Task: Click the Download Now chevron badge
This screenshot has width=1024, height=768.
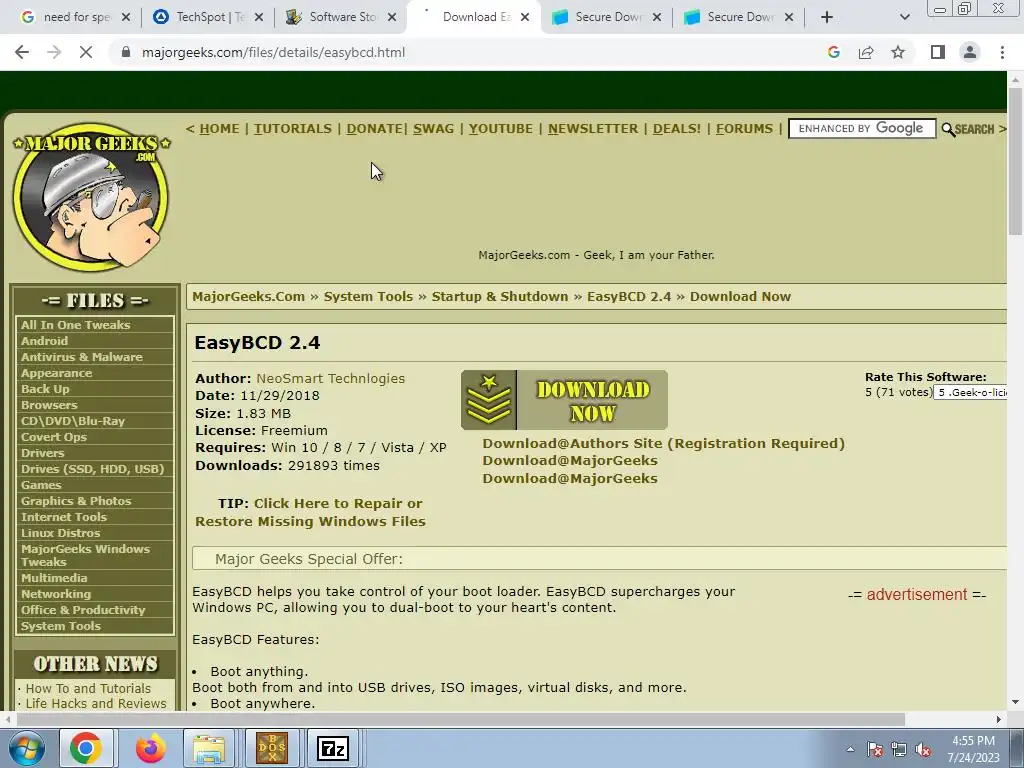Action: point(488,400)
